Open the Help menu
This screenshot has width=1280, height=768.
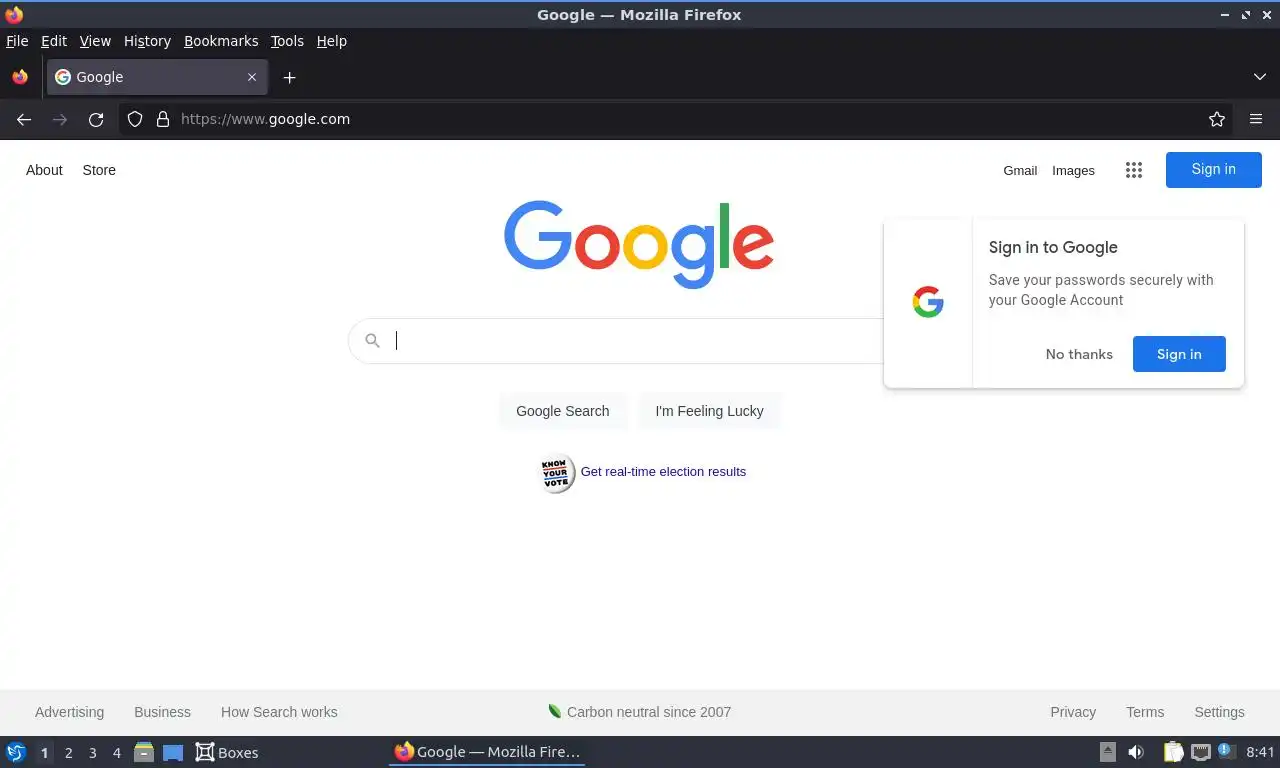332,41
